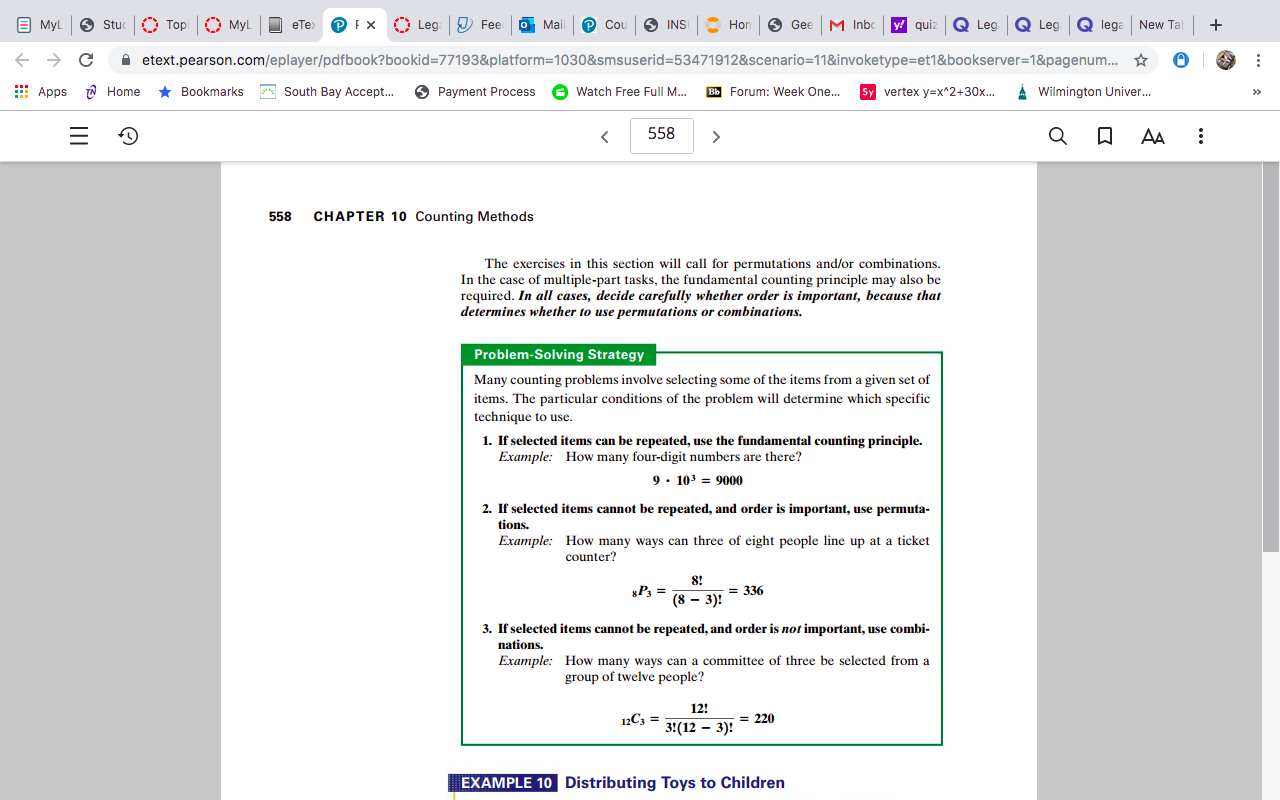Open the Forum: Week One... bookmark
The width and height of the screenshot is (1280, 800).
point(773,92)
